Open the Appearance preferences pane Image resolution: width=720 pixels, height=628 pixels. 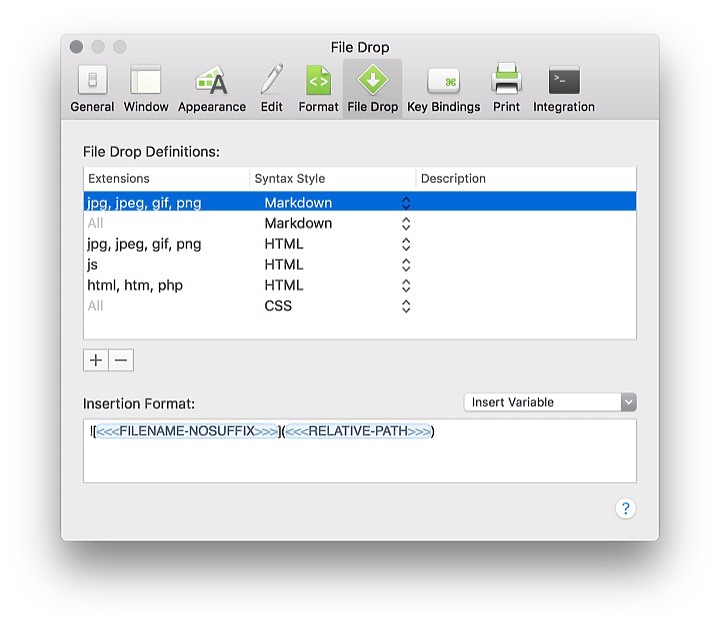(212, 89)
